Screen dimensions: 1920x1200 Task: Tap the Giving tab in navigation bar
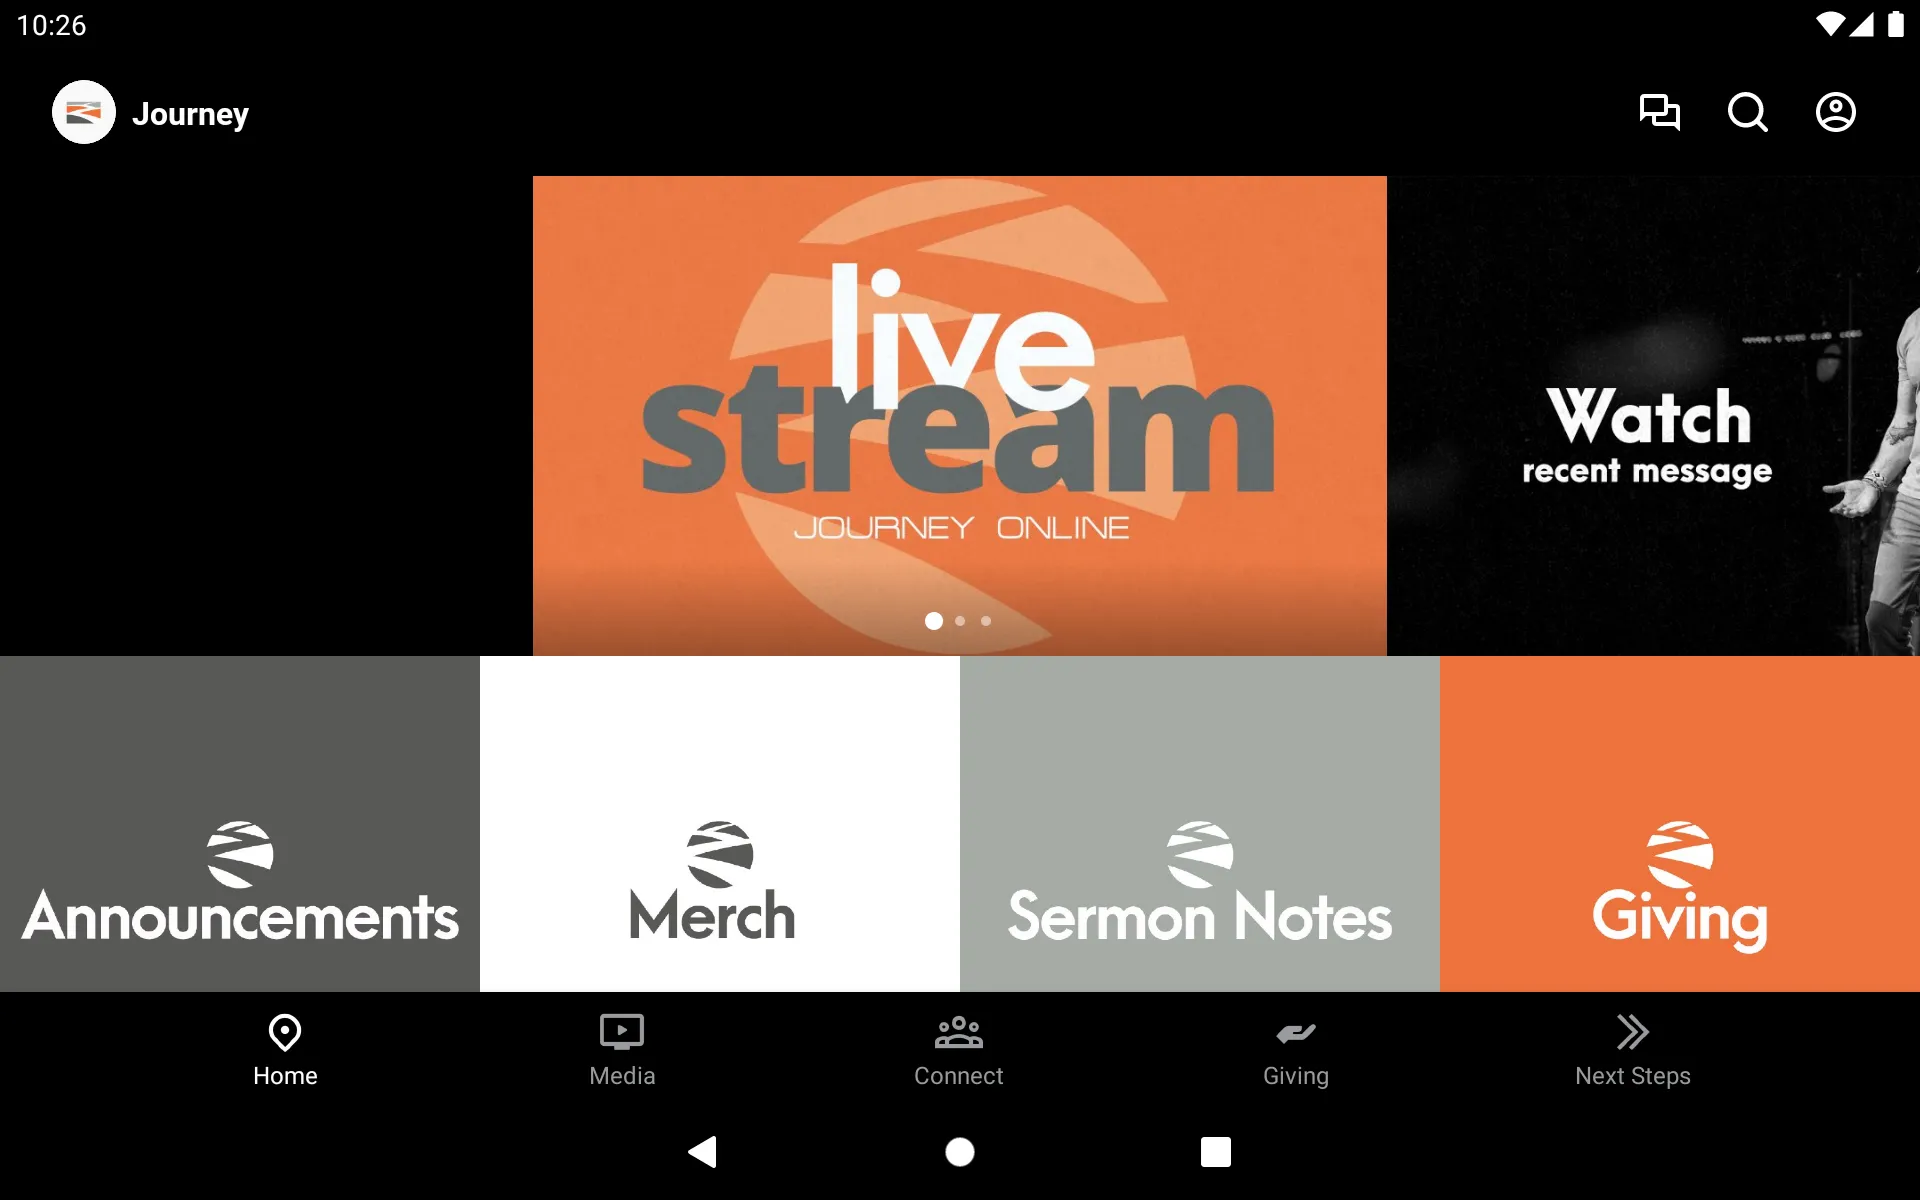pyautogui.click(x=1294, y=1049)
